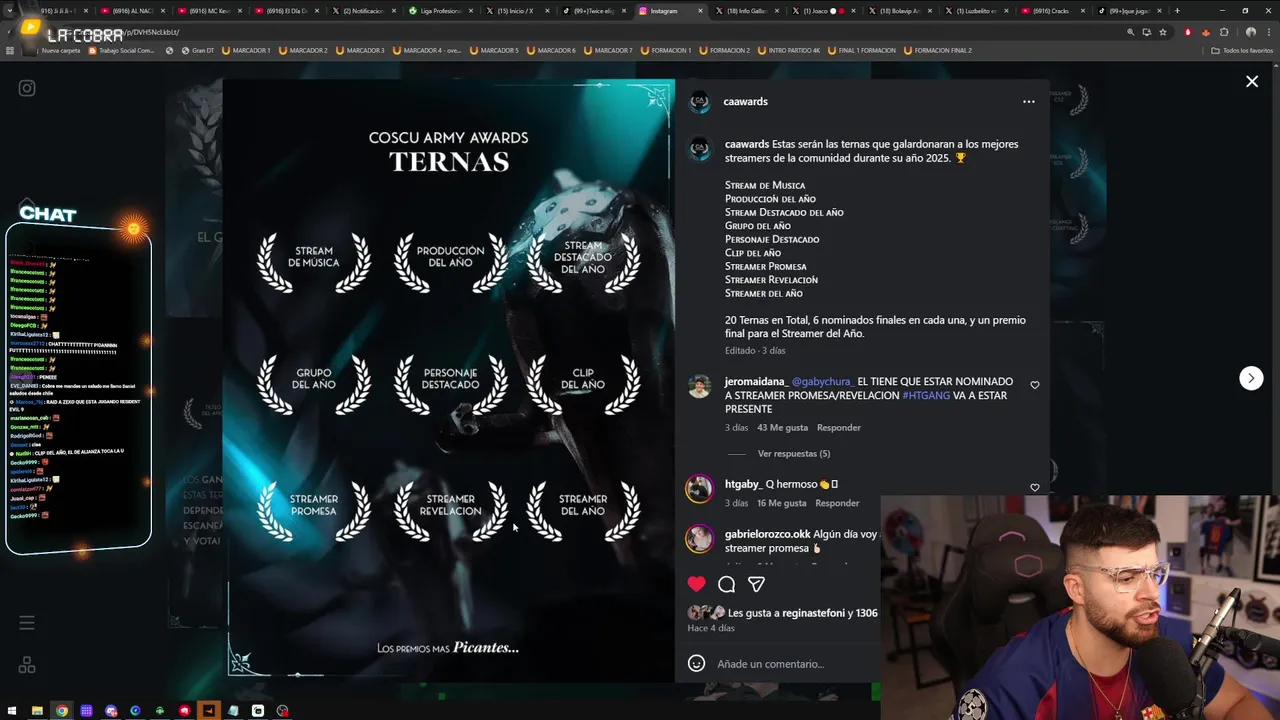Click the zoom magnifier in address bar
Viewport: 1280px width, 720px height.
pos(1131,32)
